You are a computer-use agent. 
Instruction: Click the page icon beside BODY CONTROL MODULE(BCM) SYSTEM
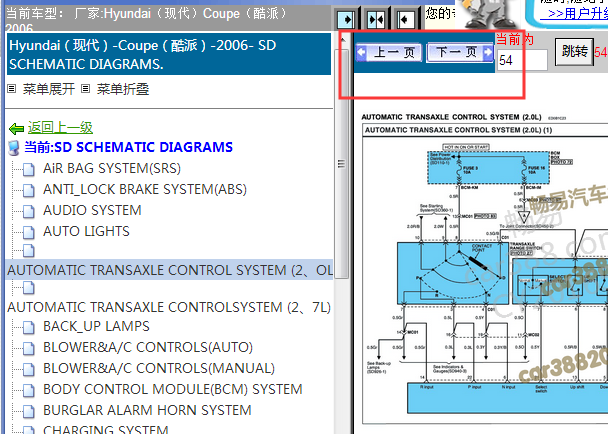coord(28,390)
